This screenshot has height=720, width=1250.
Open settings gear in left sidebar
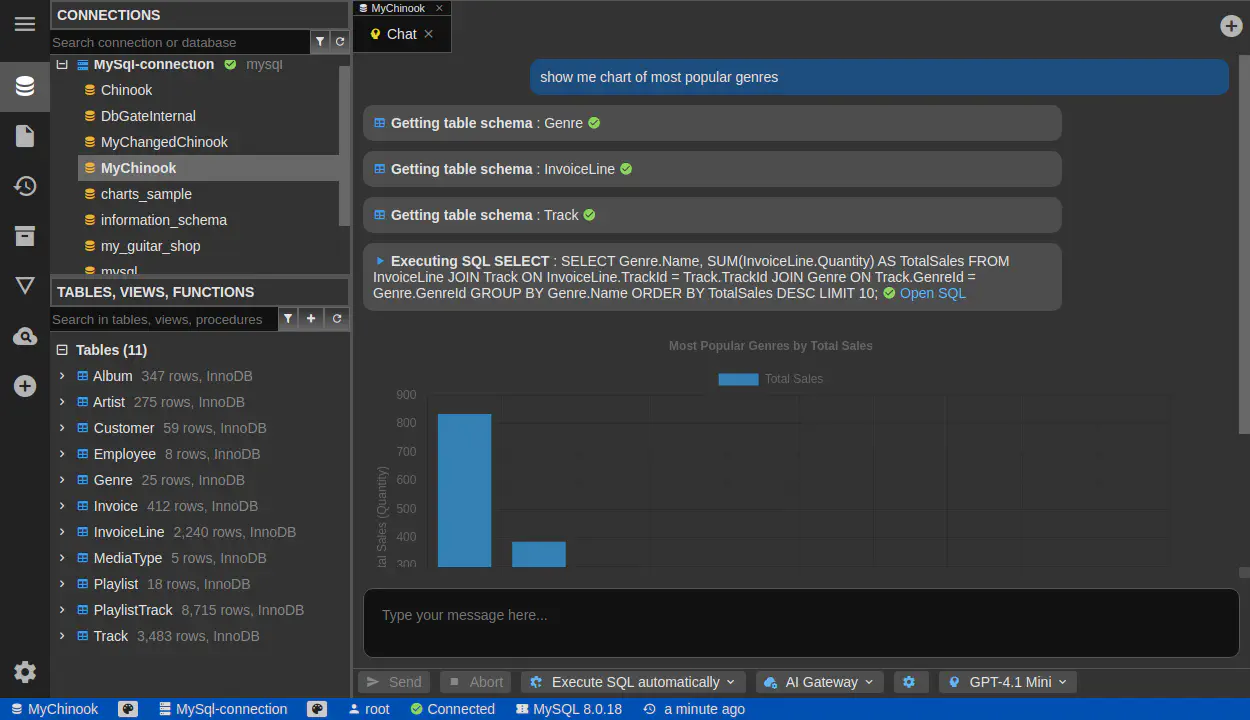click(25, 672)
